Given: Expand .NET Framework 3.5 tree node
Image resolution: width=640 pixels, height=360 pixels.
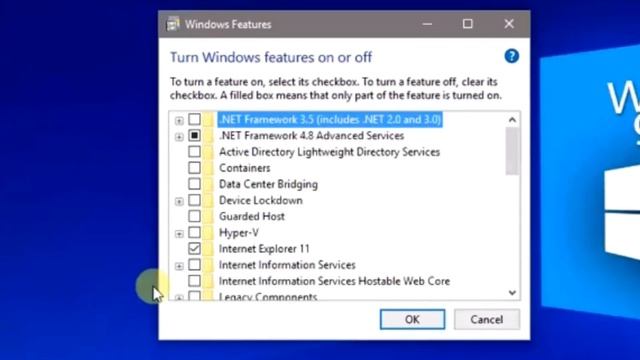Looking at the screenshot, I should (x=179, y=120).
